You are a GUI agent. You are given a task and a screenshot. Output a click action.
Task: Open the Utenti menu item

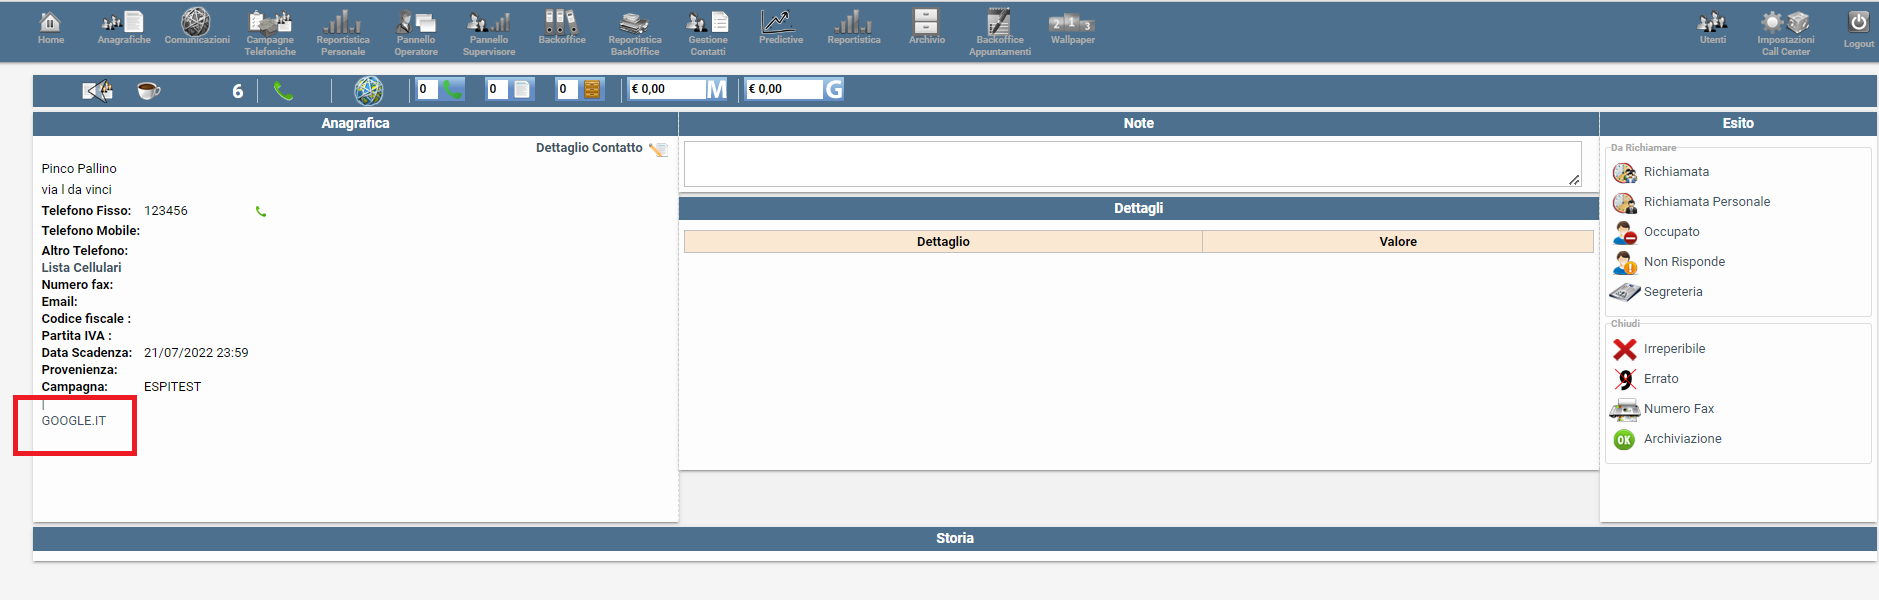click(x=1712, y=28)
